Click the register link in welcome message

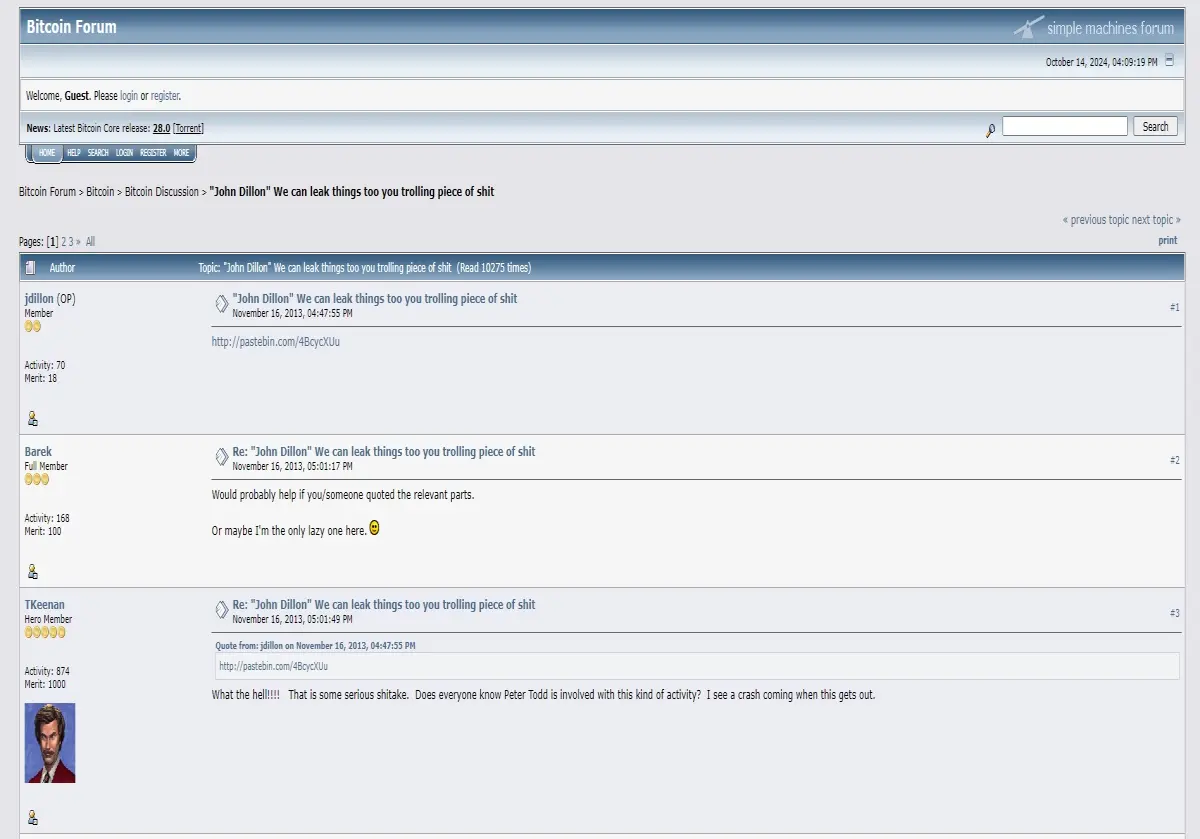(165, 96)
